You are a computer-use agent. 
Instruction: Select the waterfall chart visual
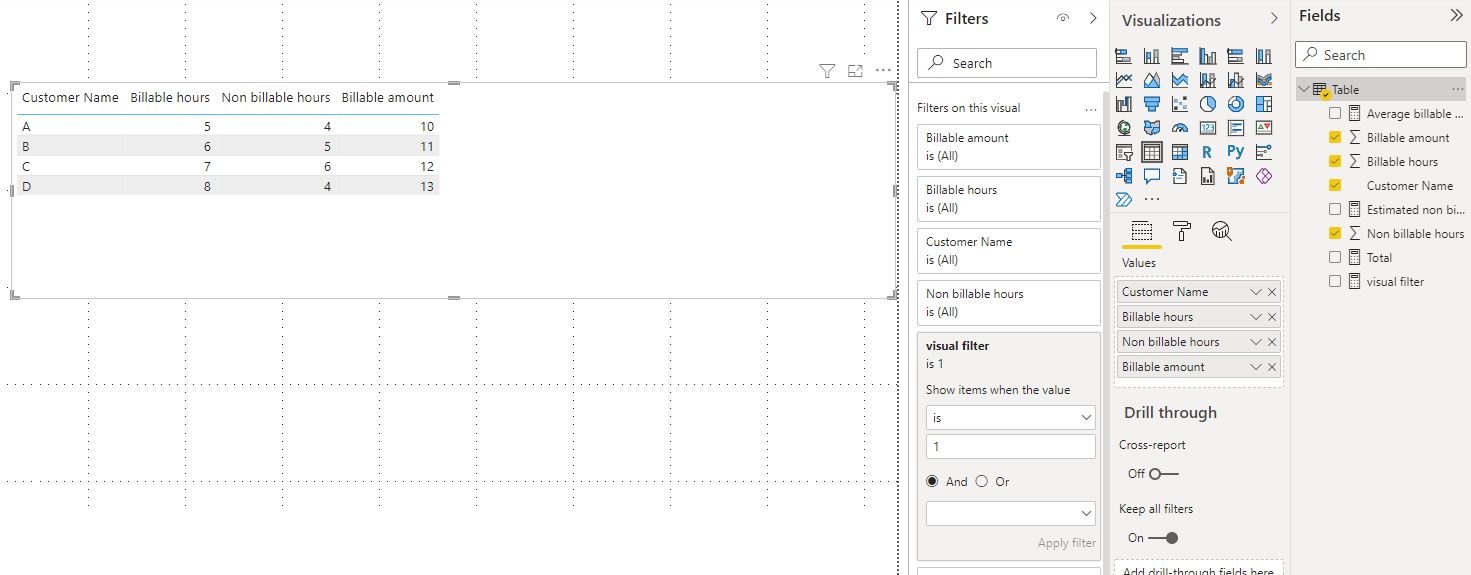[1124, 104]
